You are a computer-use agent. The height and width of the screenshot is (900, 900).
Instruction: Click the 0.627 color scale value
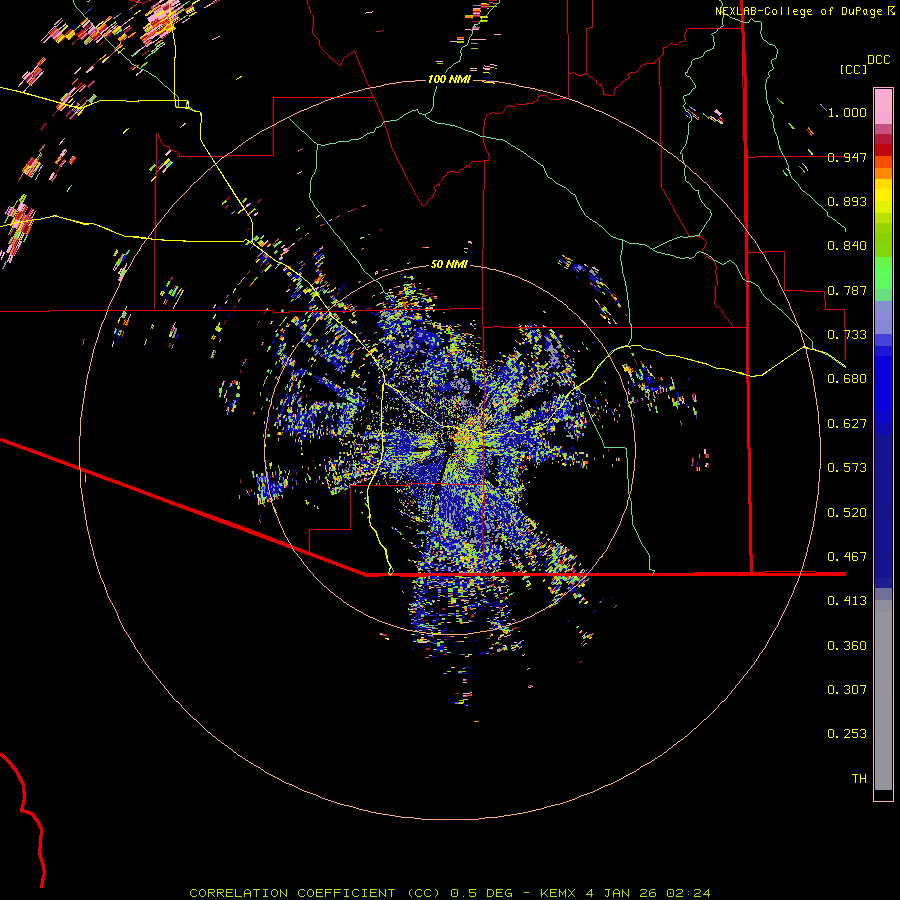pyautogui.click(x=847, y=424)
